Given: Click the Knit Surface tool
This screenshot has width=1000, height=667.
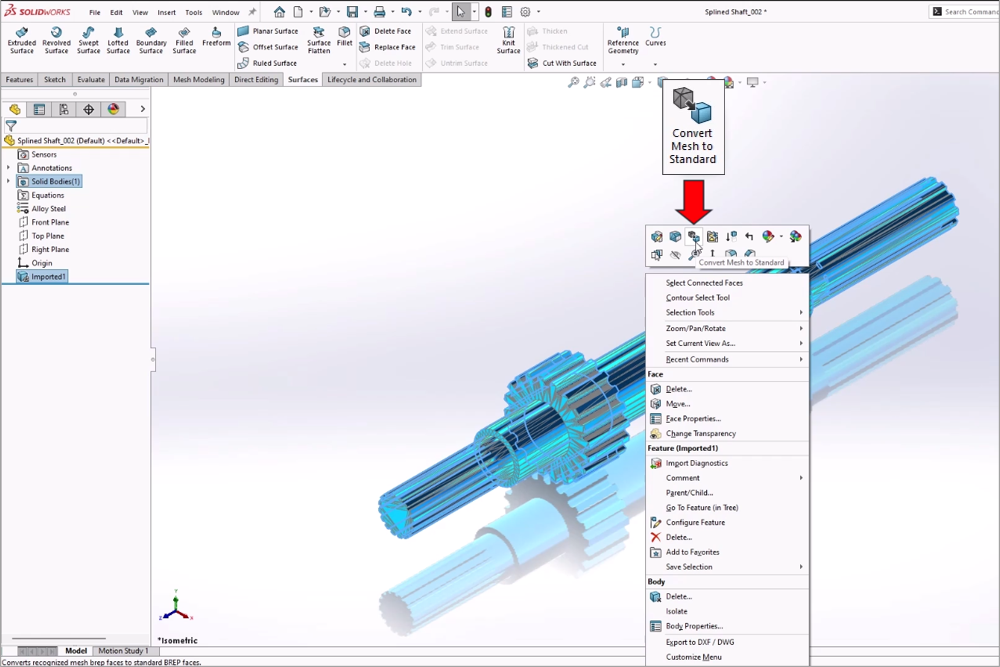Looking at the screenshot, I should tap(508, 40).
